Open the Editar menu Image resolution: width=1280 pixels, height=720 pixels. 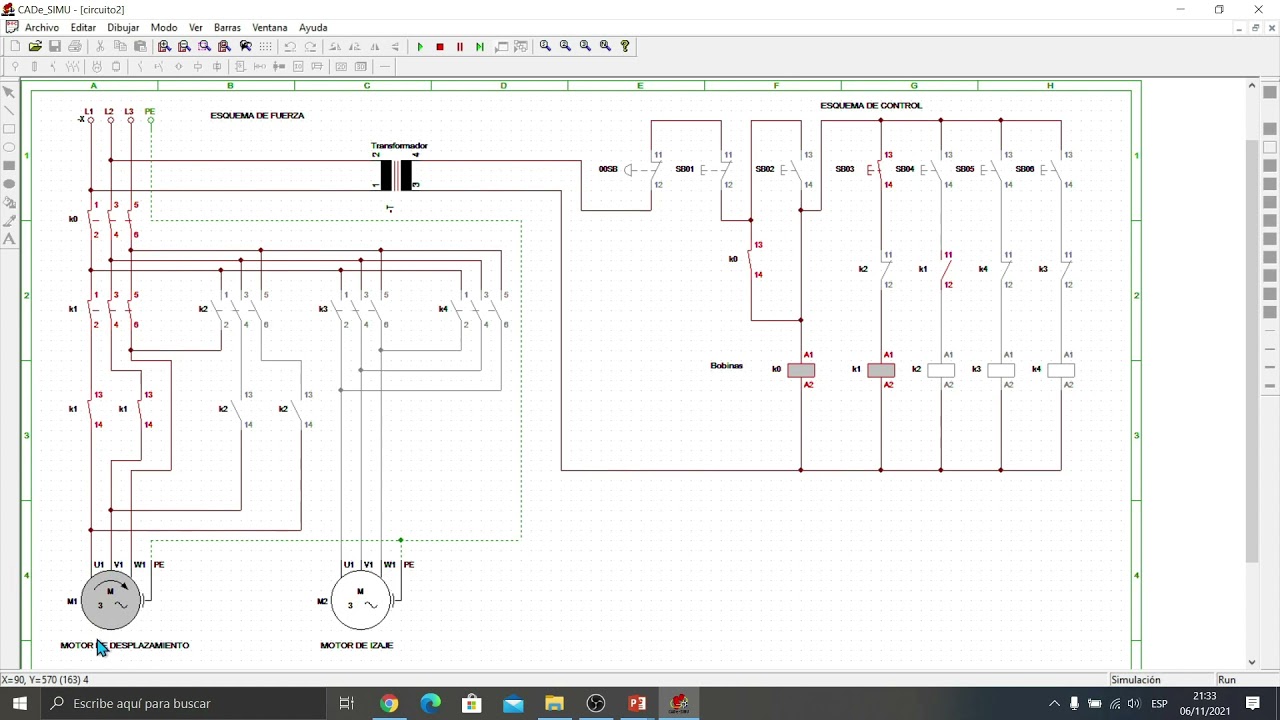tap(83, 28)
